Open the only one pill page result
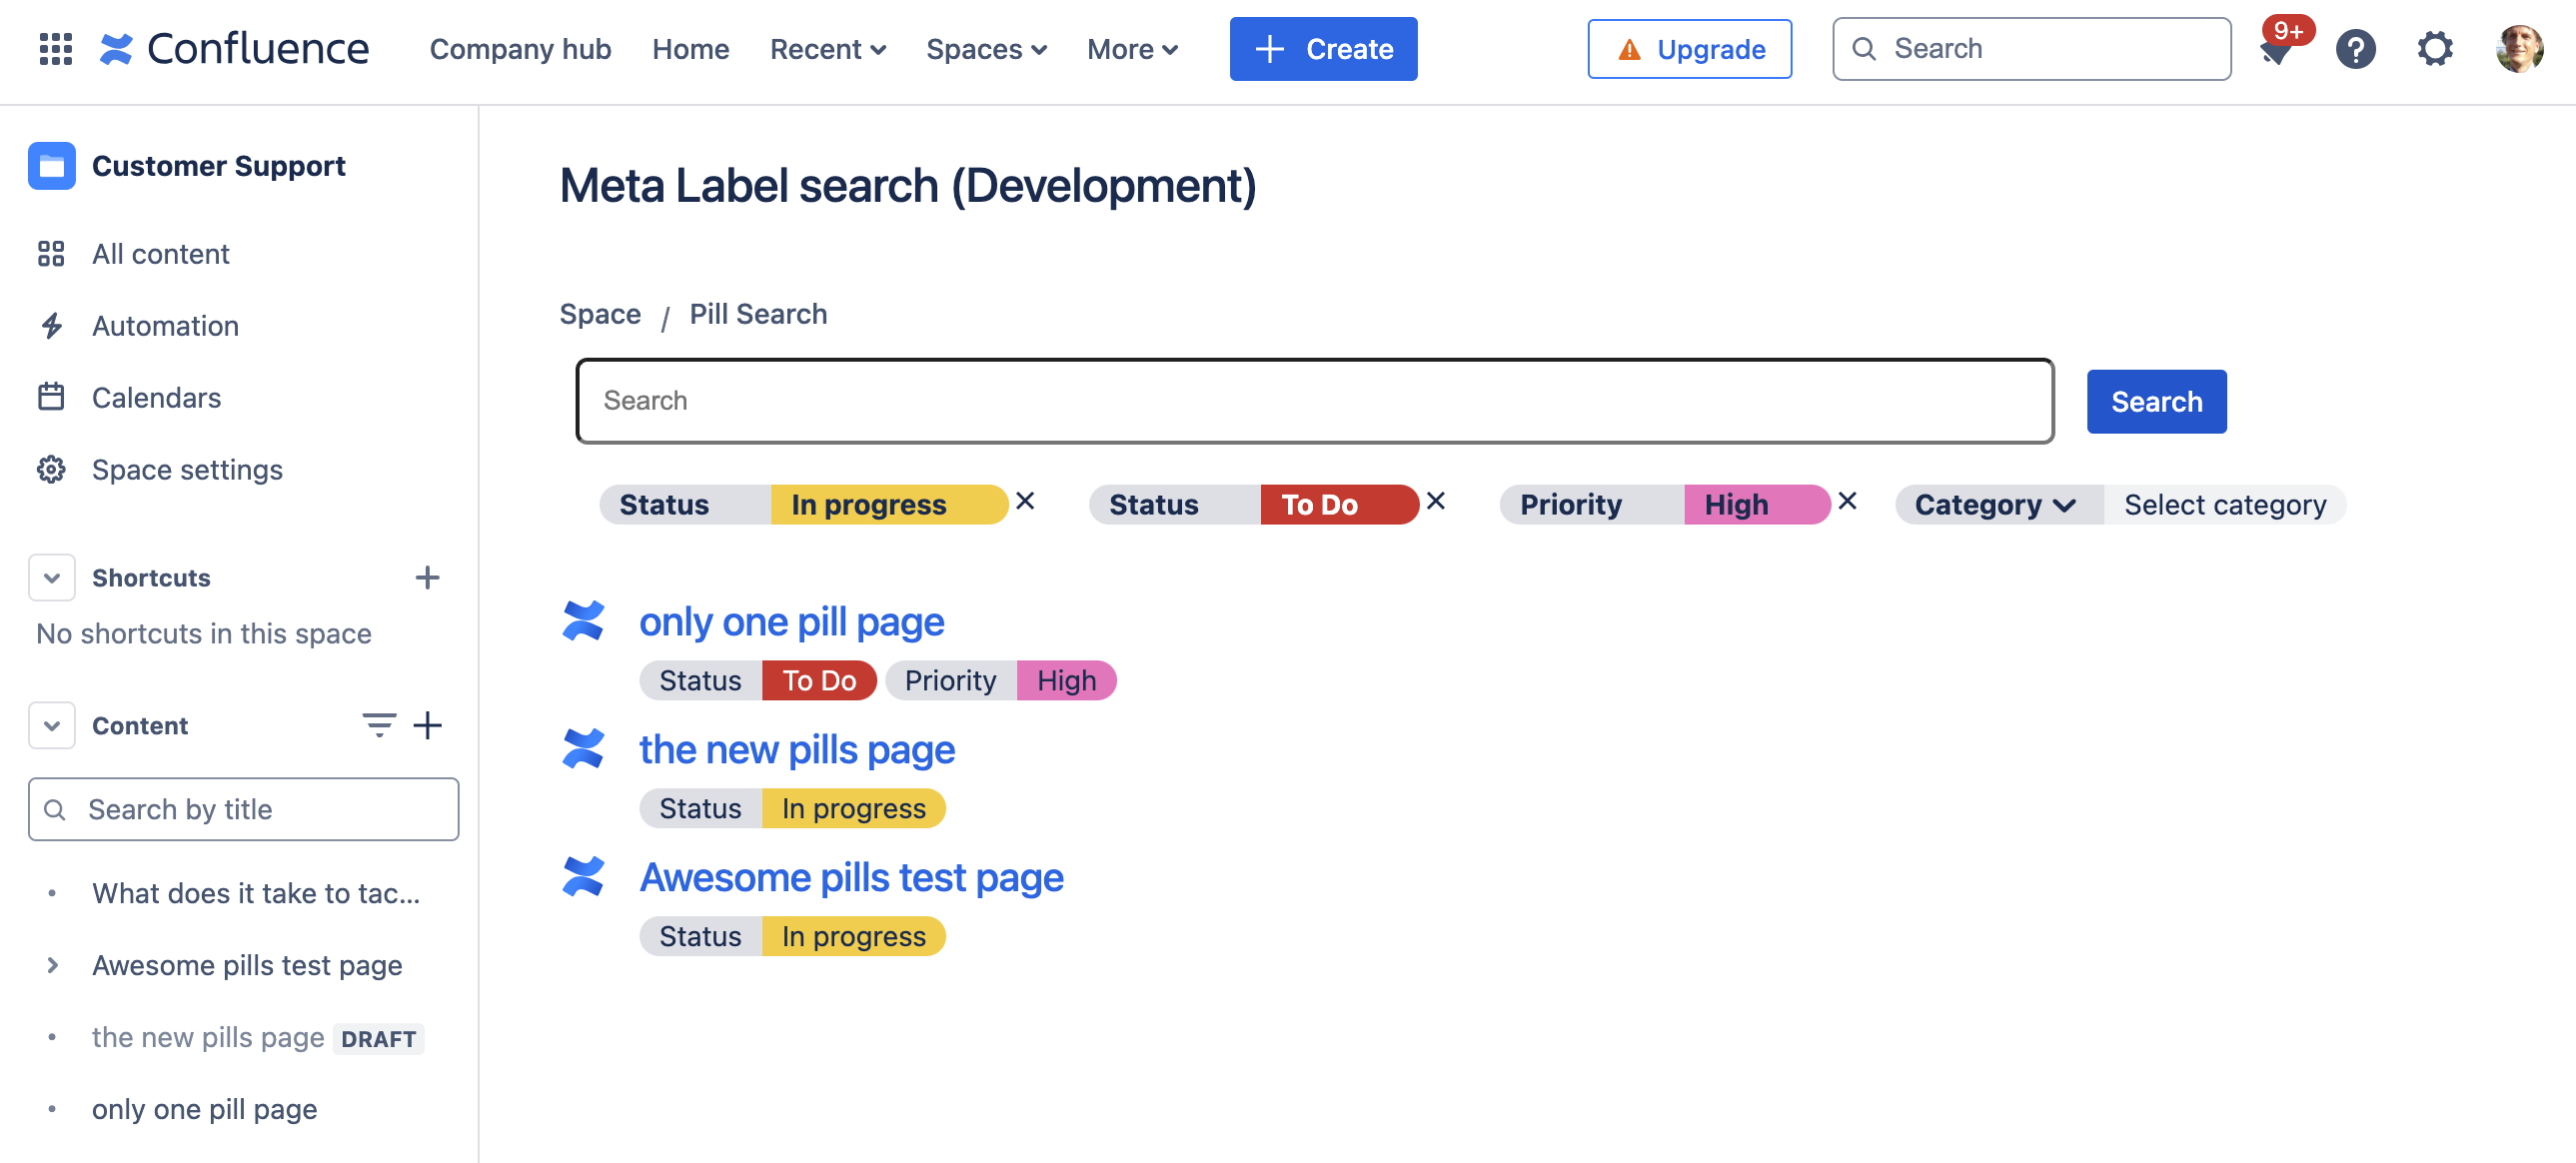This screenshot has width=2576, height=1163. (x=791, y=622)
